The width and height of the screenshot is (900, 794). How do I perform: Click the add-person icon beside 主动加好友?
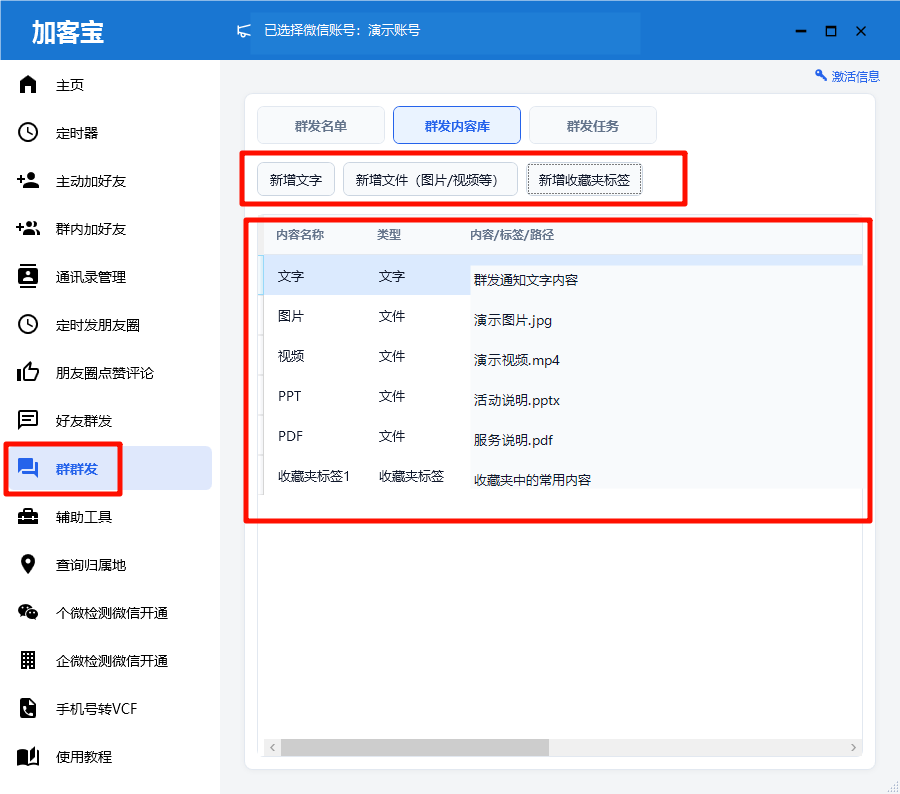[x=28, y=180]
